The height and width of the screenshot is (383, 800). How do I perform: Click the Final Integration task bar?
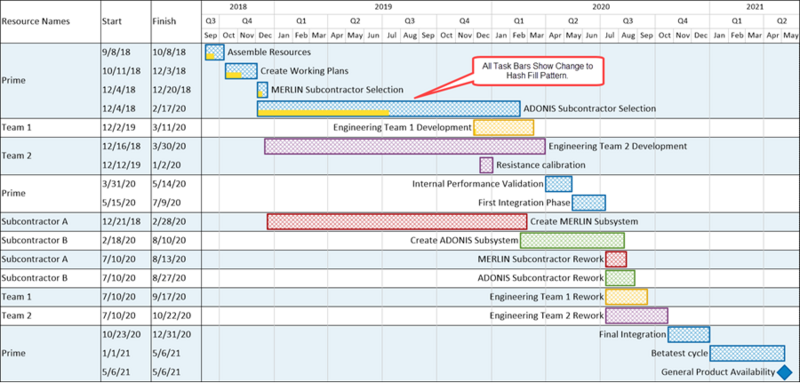tap(689, 335)
